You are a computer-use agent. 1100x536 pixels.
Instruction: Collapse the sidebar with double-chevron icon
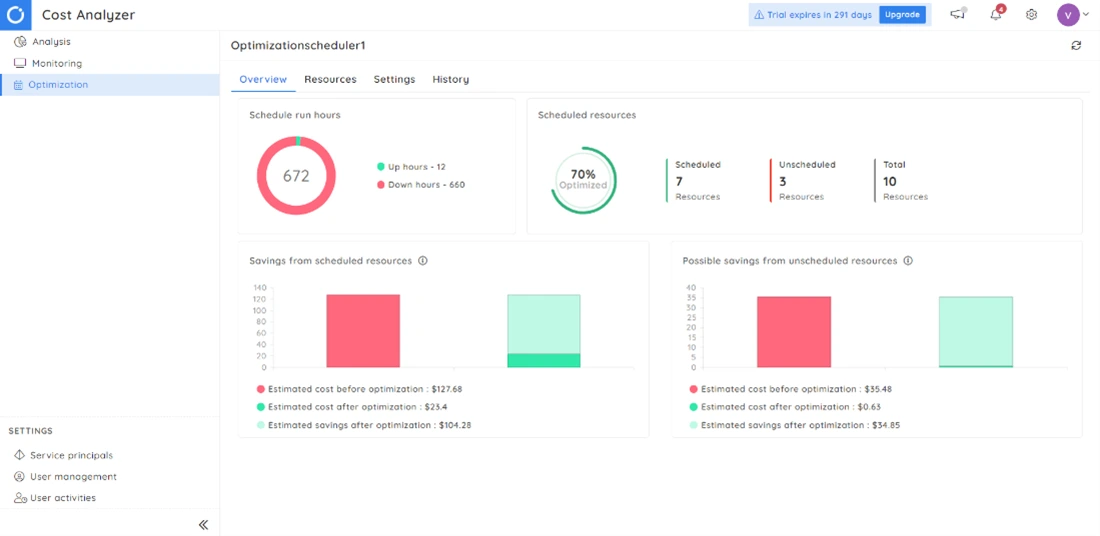(x=203, y=524)
